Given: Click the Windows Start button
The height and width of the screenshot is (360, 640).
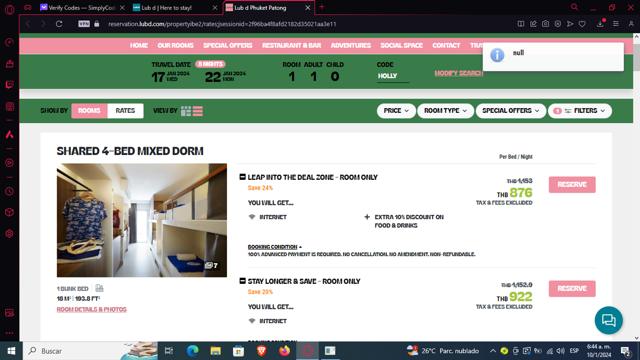Looking at the screenshot, I should [11, 351].
